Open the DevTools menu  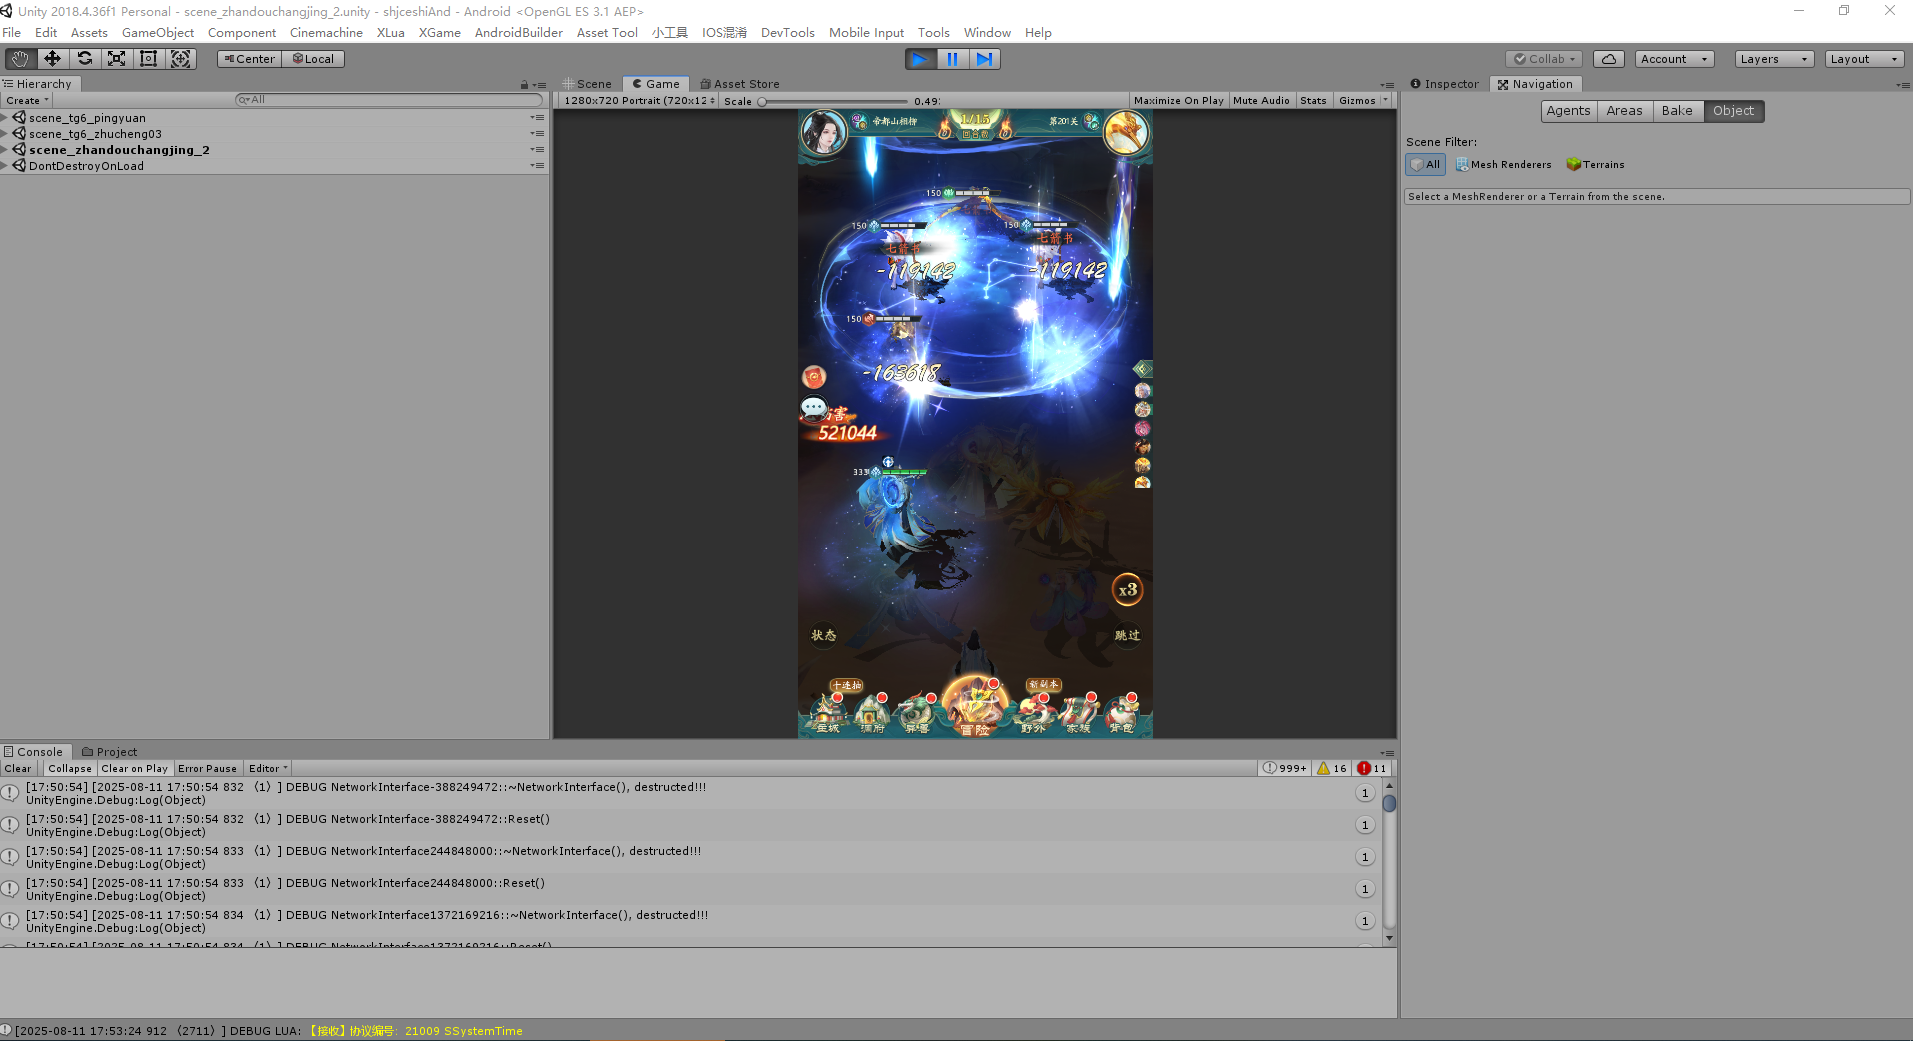[x=787, y=32]
